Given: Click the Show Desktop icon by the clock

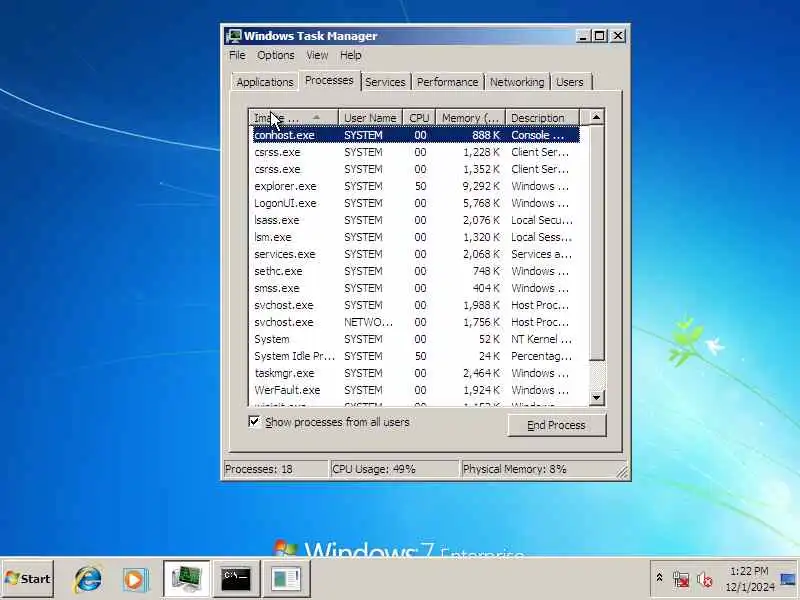Looking at the screenshot, I should click(x=789, y=579).
